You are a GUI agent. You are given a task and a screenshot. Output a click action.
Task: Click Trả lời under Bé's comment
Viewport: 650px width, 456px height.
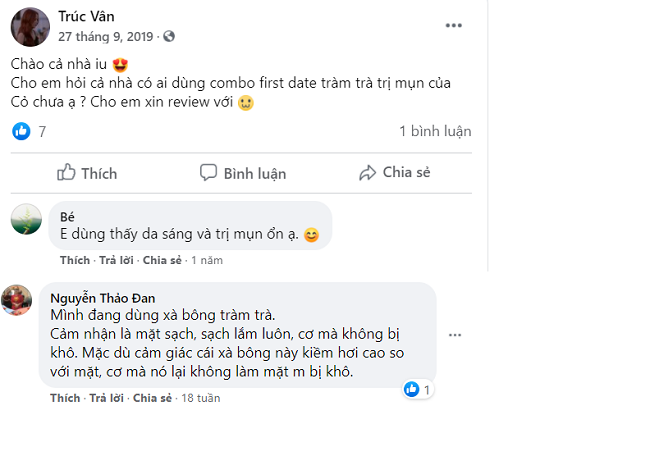tap(116, 260)
